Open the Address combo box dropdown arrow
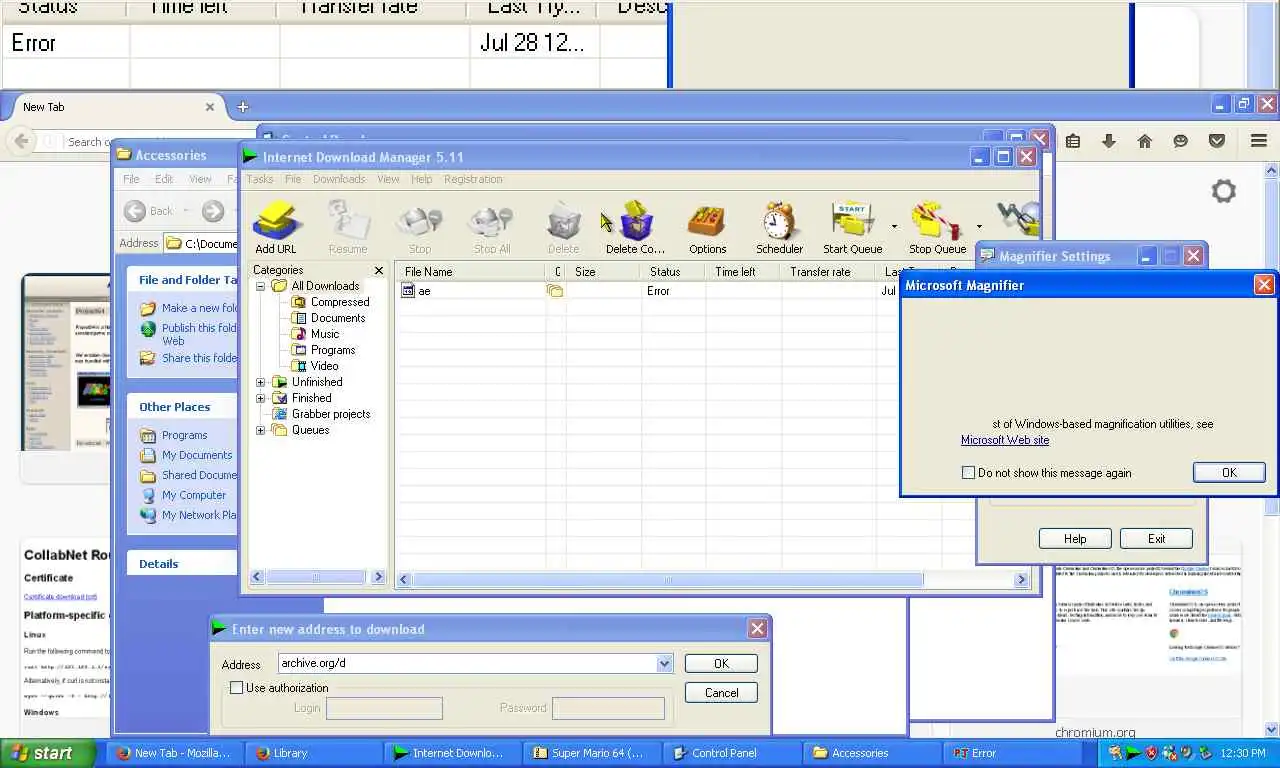The image size is (1280, 768). 665,664
